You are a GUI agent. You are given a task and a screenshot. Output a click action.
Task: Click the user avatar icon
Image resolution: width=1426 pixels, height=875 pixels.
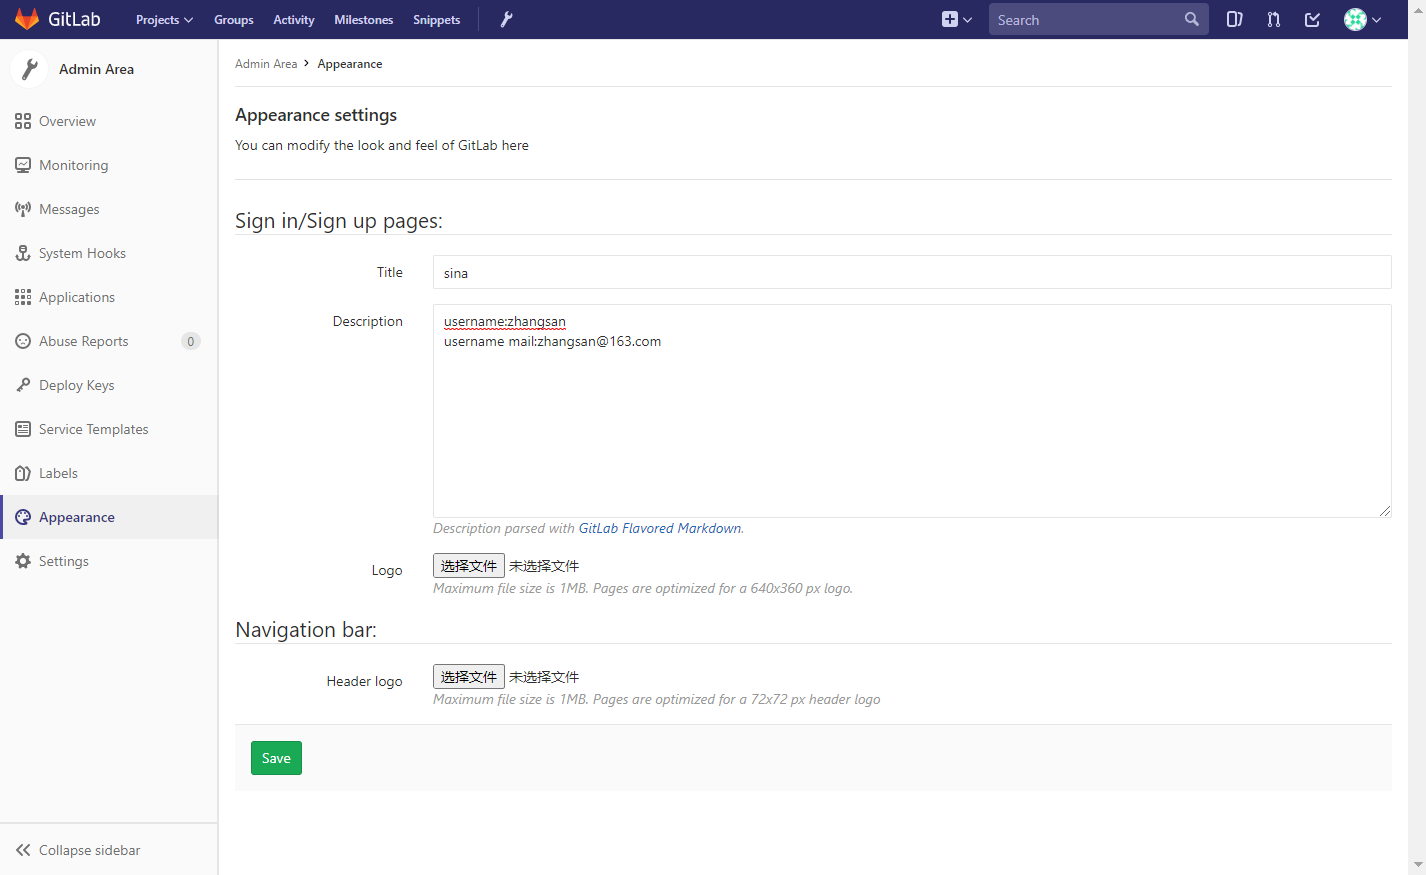(1355, 19)
